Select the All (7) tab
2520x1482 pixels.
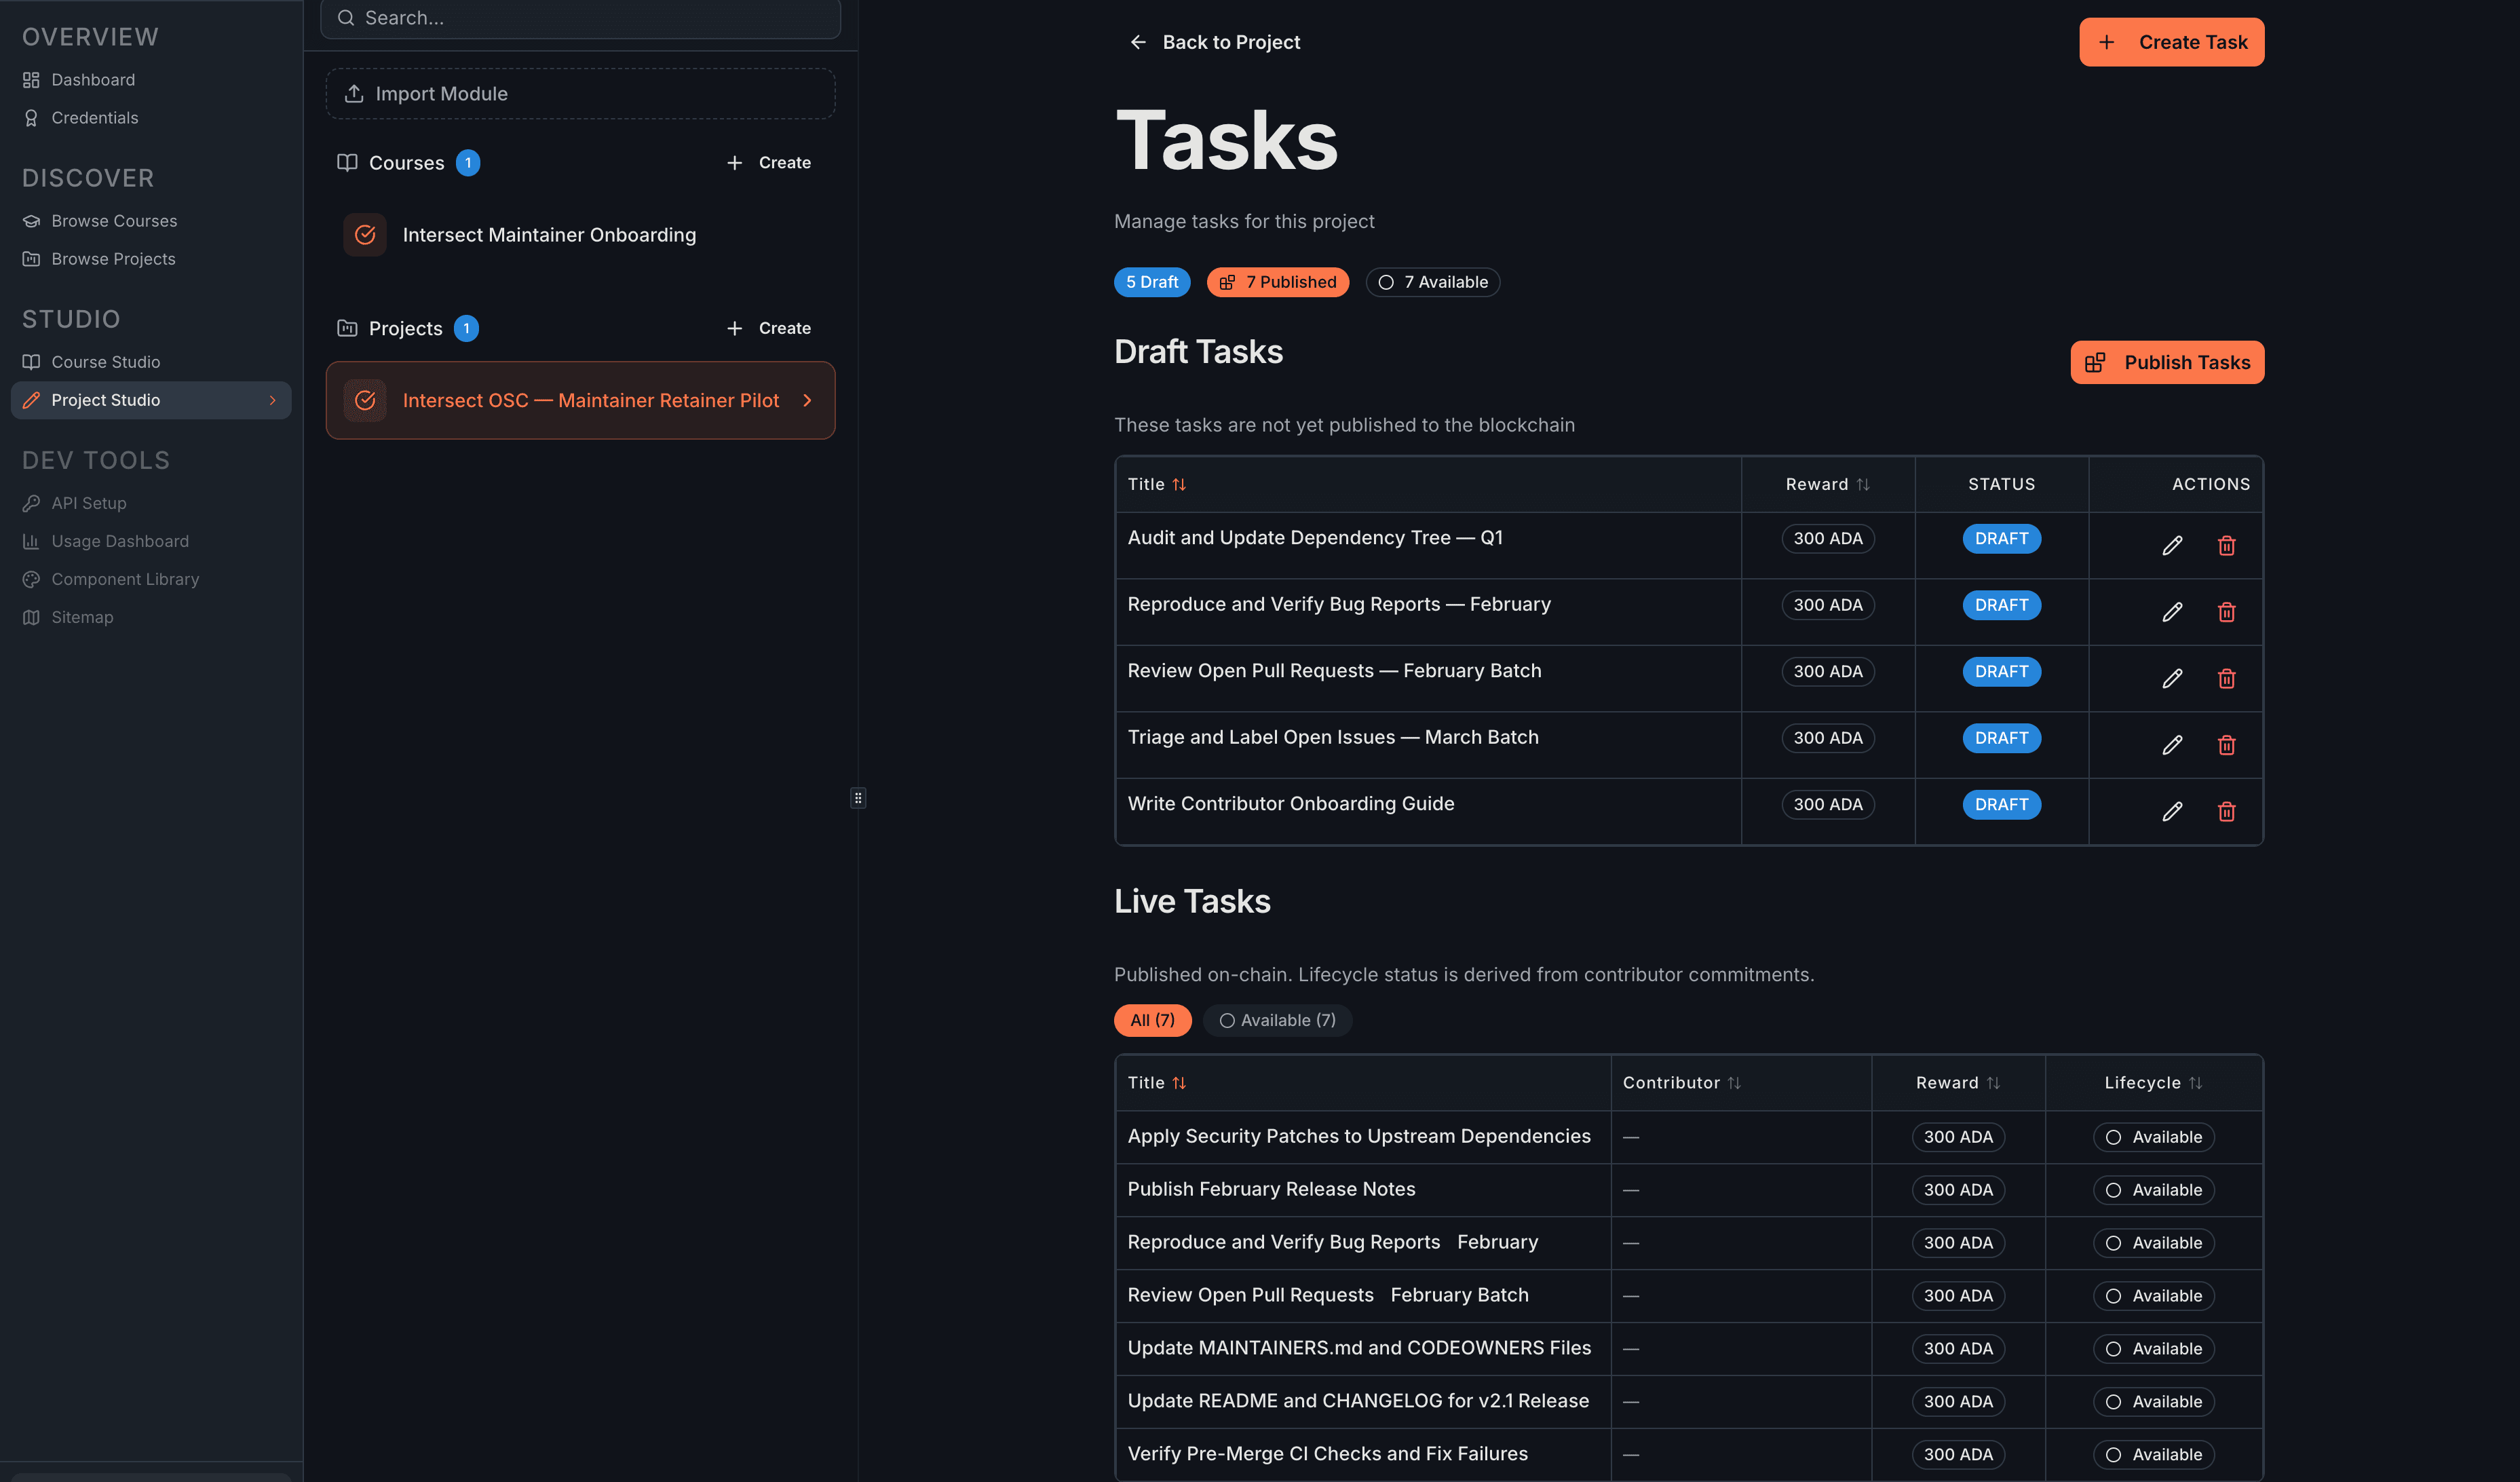click(x=1152, y=1020)
